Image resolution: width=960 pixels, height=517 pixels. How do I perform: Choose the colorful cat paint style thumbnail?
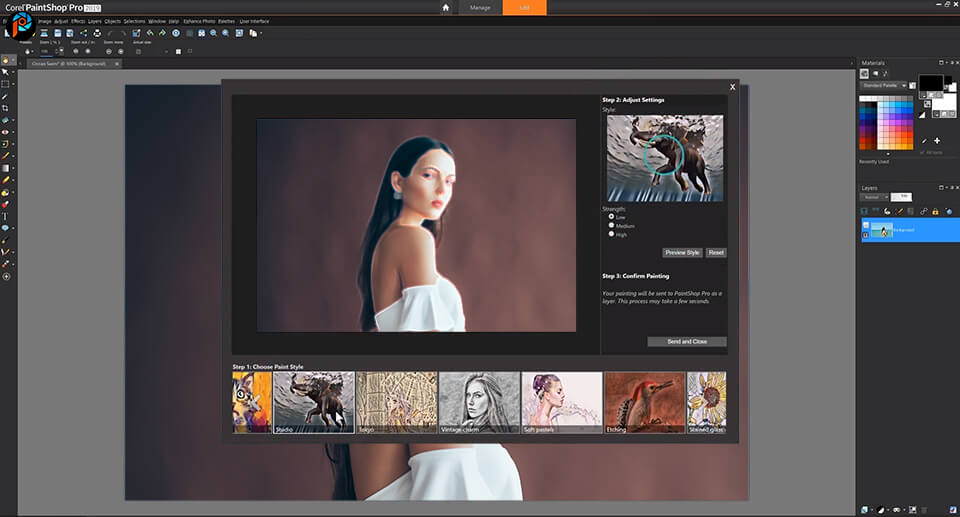point(252,402)
